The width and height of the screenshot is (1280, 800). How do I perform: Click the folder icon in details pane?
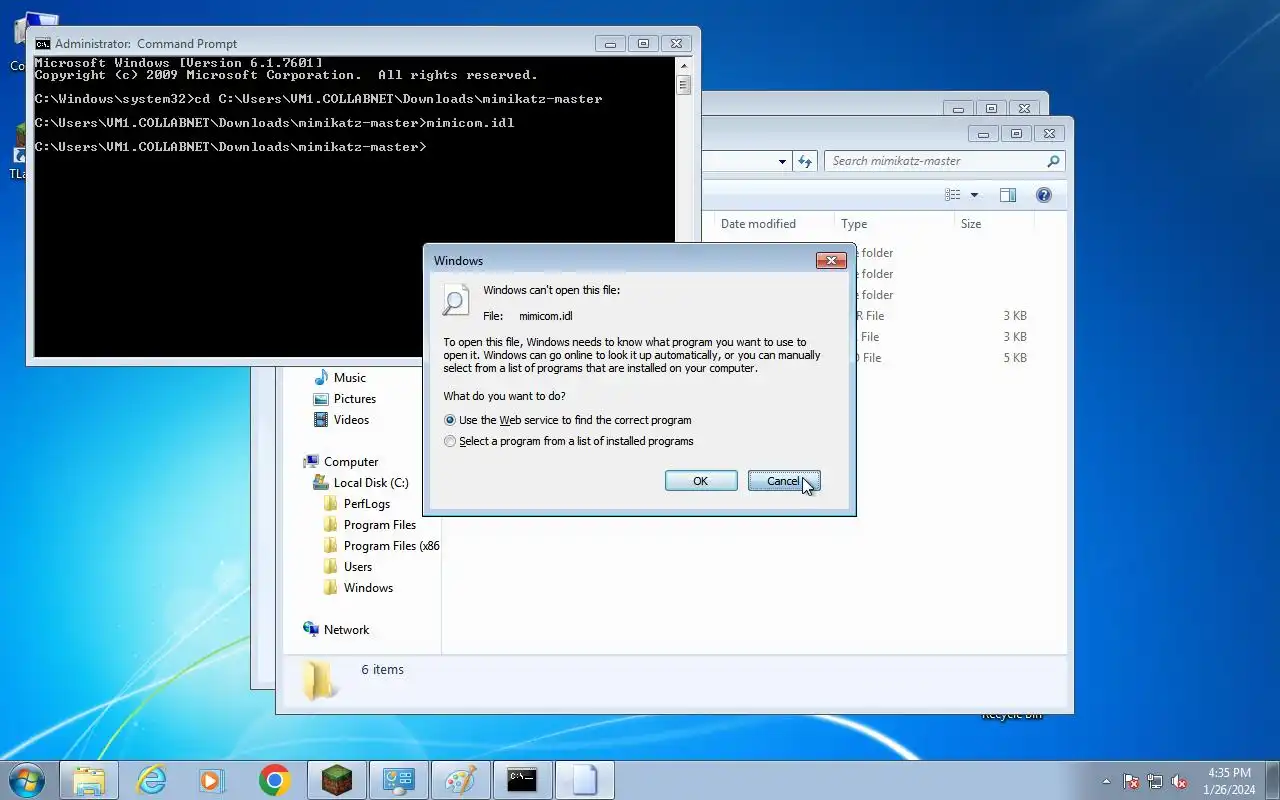pyautogui.click(x=318, y=679)
